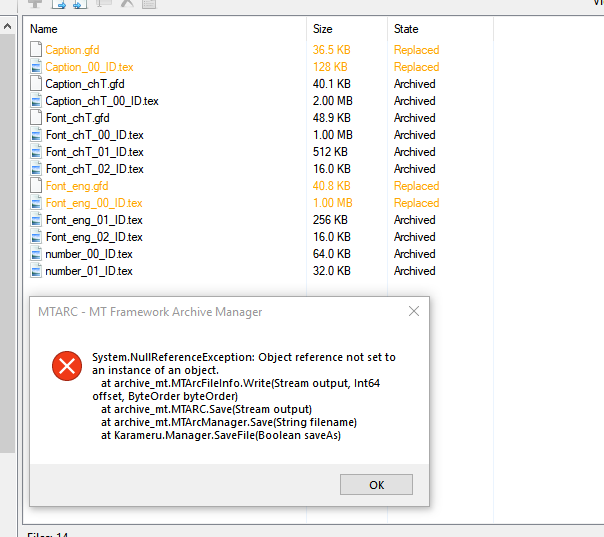Select the Font_eng_02_ID.tex file name
The width and height of the screenshot is (604, 537).
[x=94, y=237]
